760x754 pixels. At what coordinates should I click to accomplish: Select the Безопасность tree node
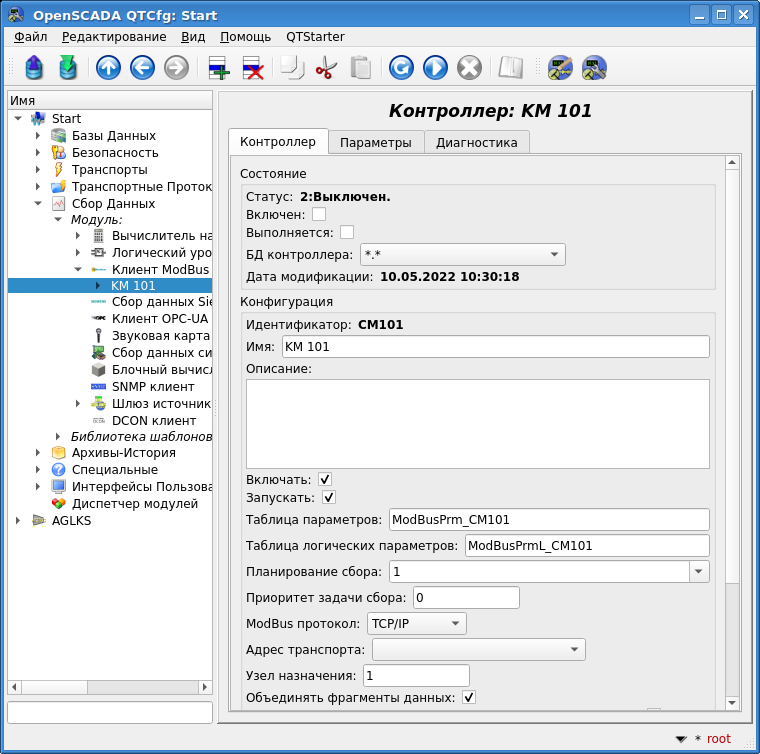click(x=115, y=153)
